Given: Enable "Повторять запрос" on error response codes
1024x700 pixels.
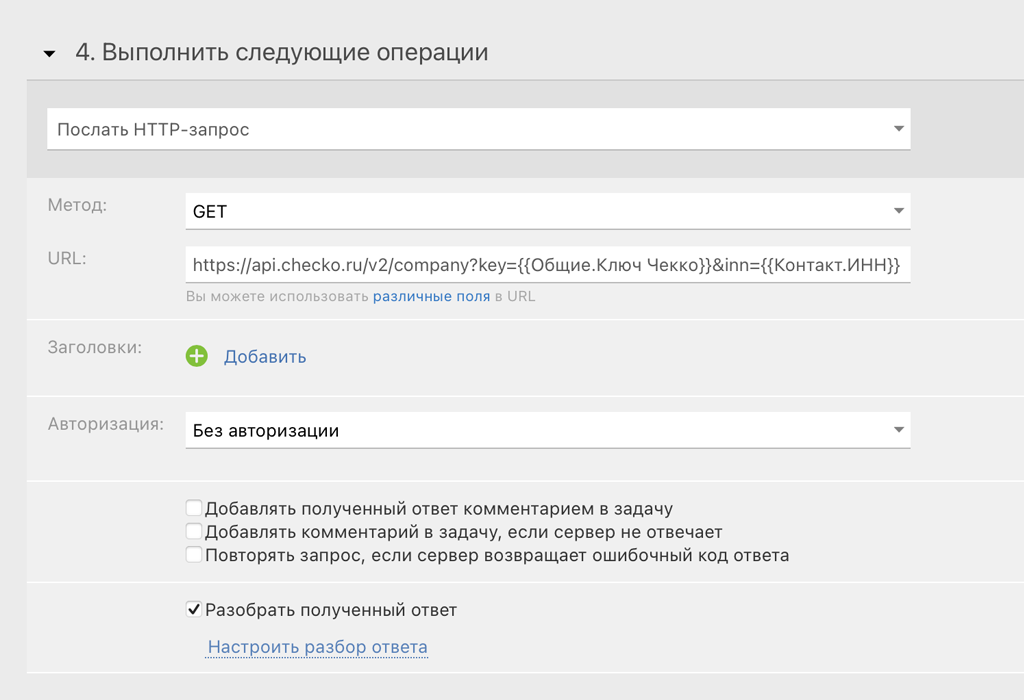Looking at the screenshot, I should (x=193, y=554).
